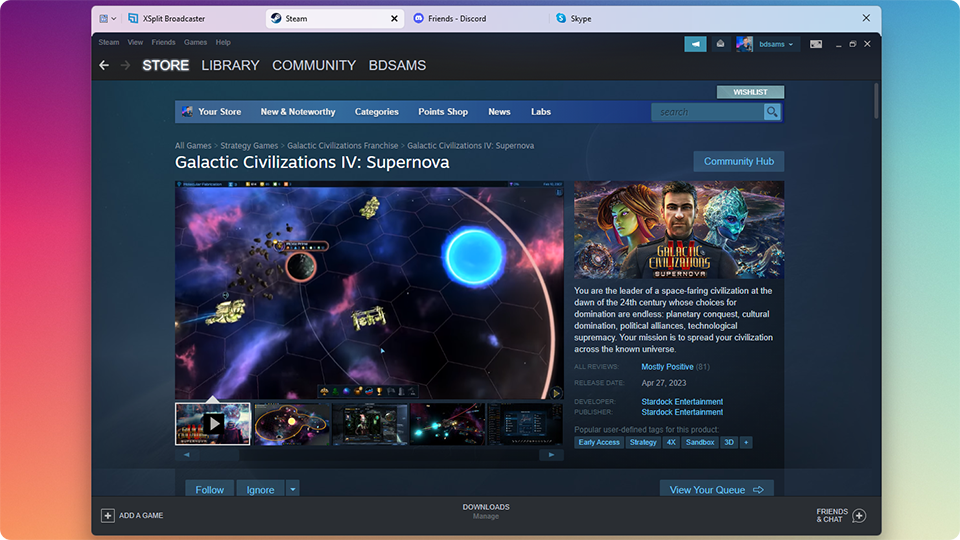Open the BDSAMS profile section
The image size is (960, 540).
[397, 65]
